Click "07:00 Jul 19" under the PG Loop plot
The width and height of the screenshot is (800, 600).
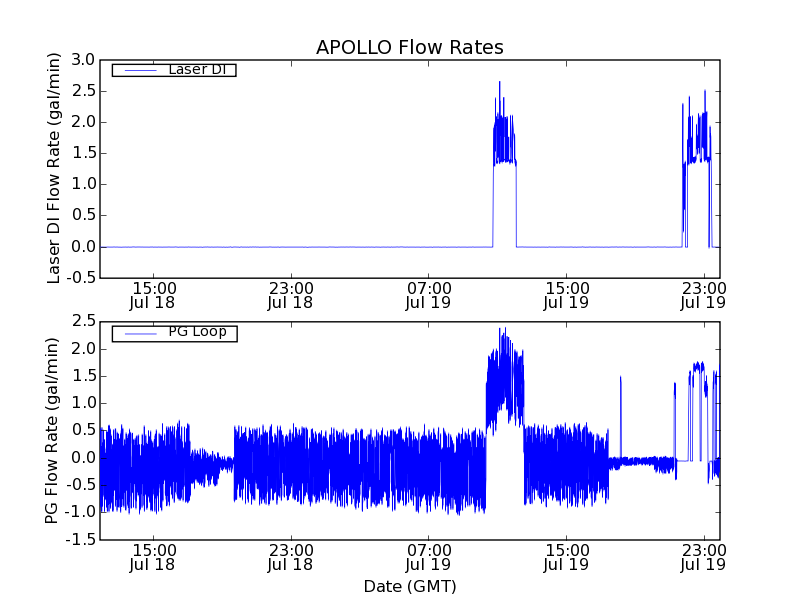click(x=429, y=557)
